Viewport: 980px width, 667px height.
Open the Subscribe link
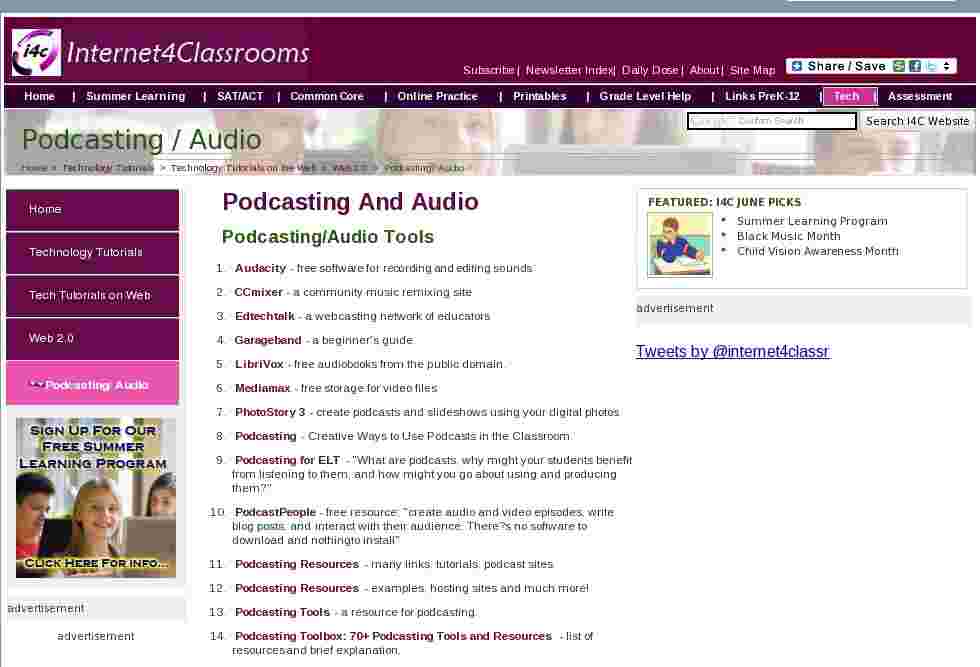click(x=488, y=70)
